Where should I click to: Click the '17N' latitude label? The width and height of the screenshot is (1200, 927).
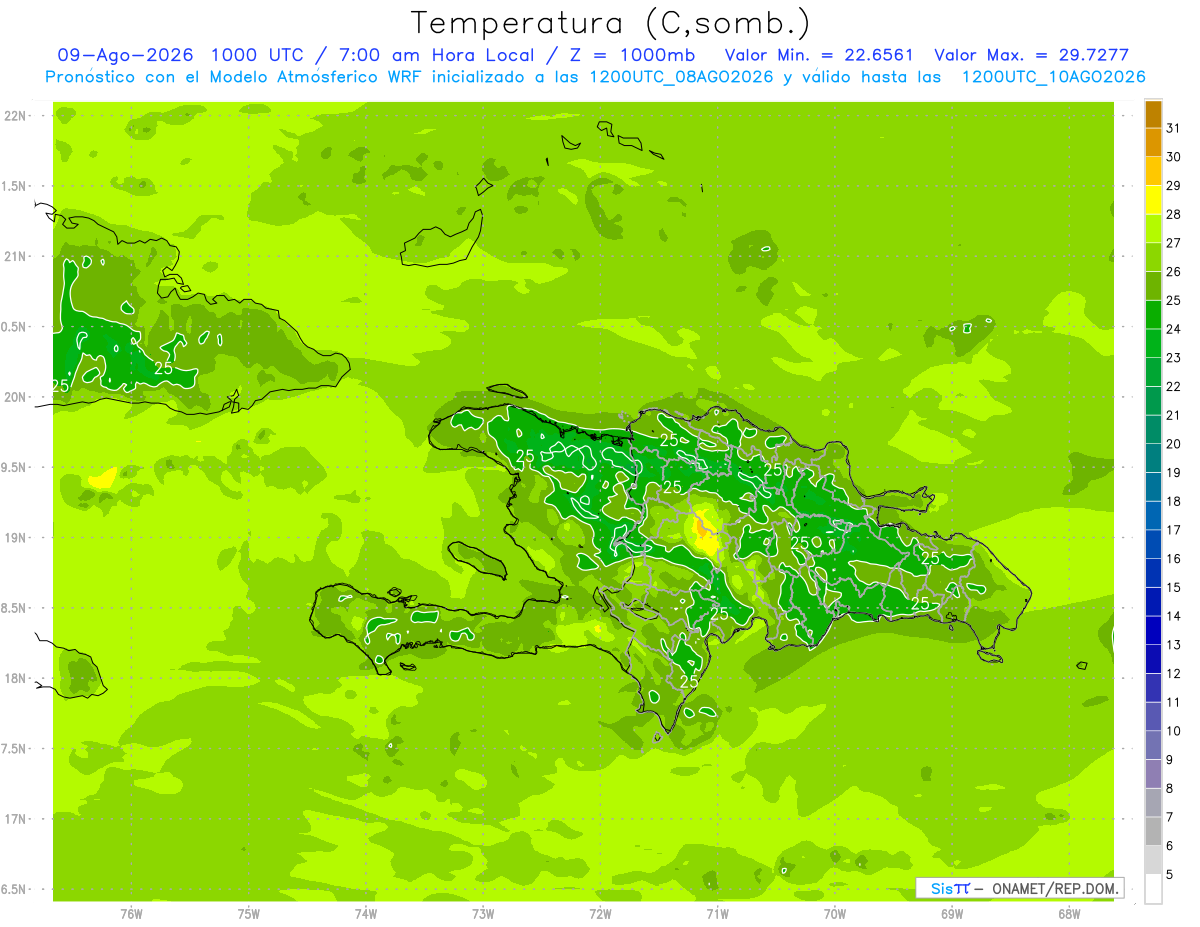coord(17,819)
